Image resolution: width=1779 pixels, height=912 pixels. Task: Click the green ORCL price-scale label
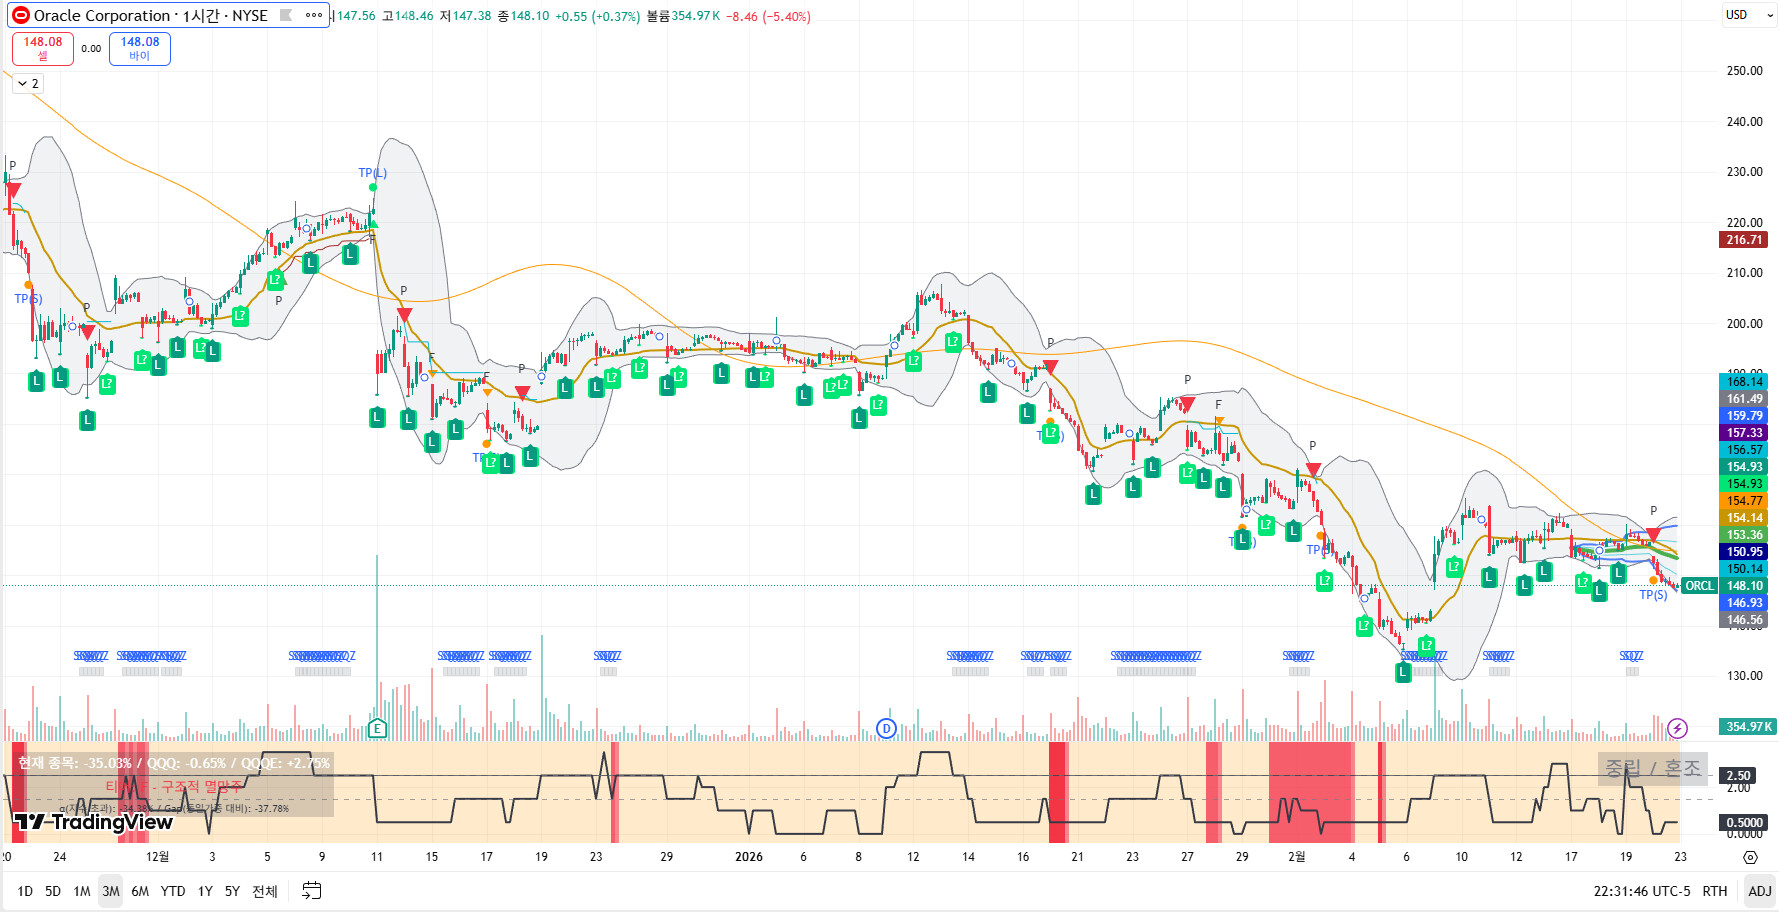(1699, 586)
